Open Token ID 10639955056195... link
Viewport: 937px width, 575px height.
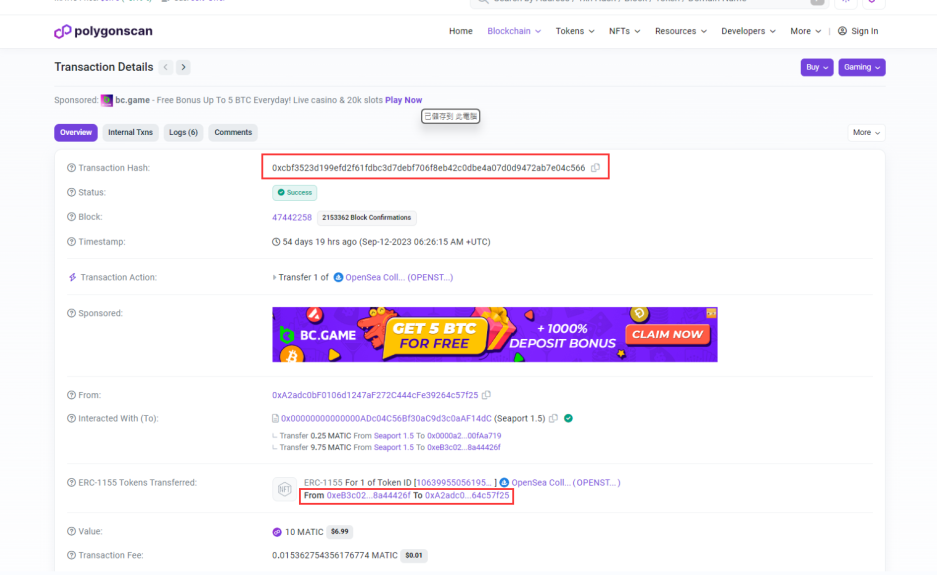(x=454, y=482)
